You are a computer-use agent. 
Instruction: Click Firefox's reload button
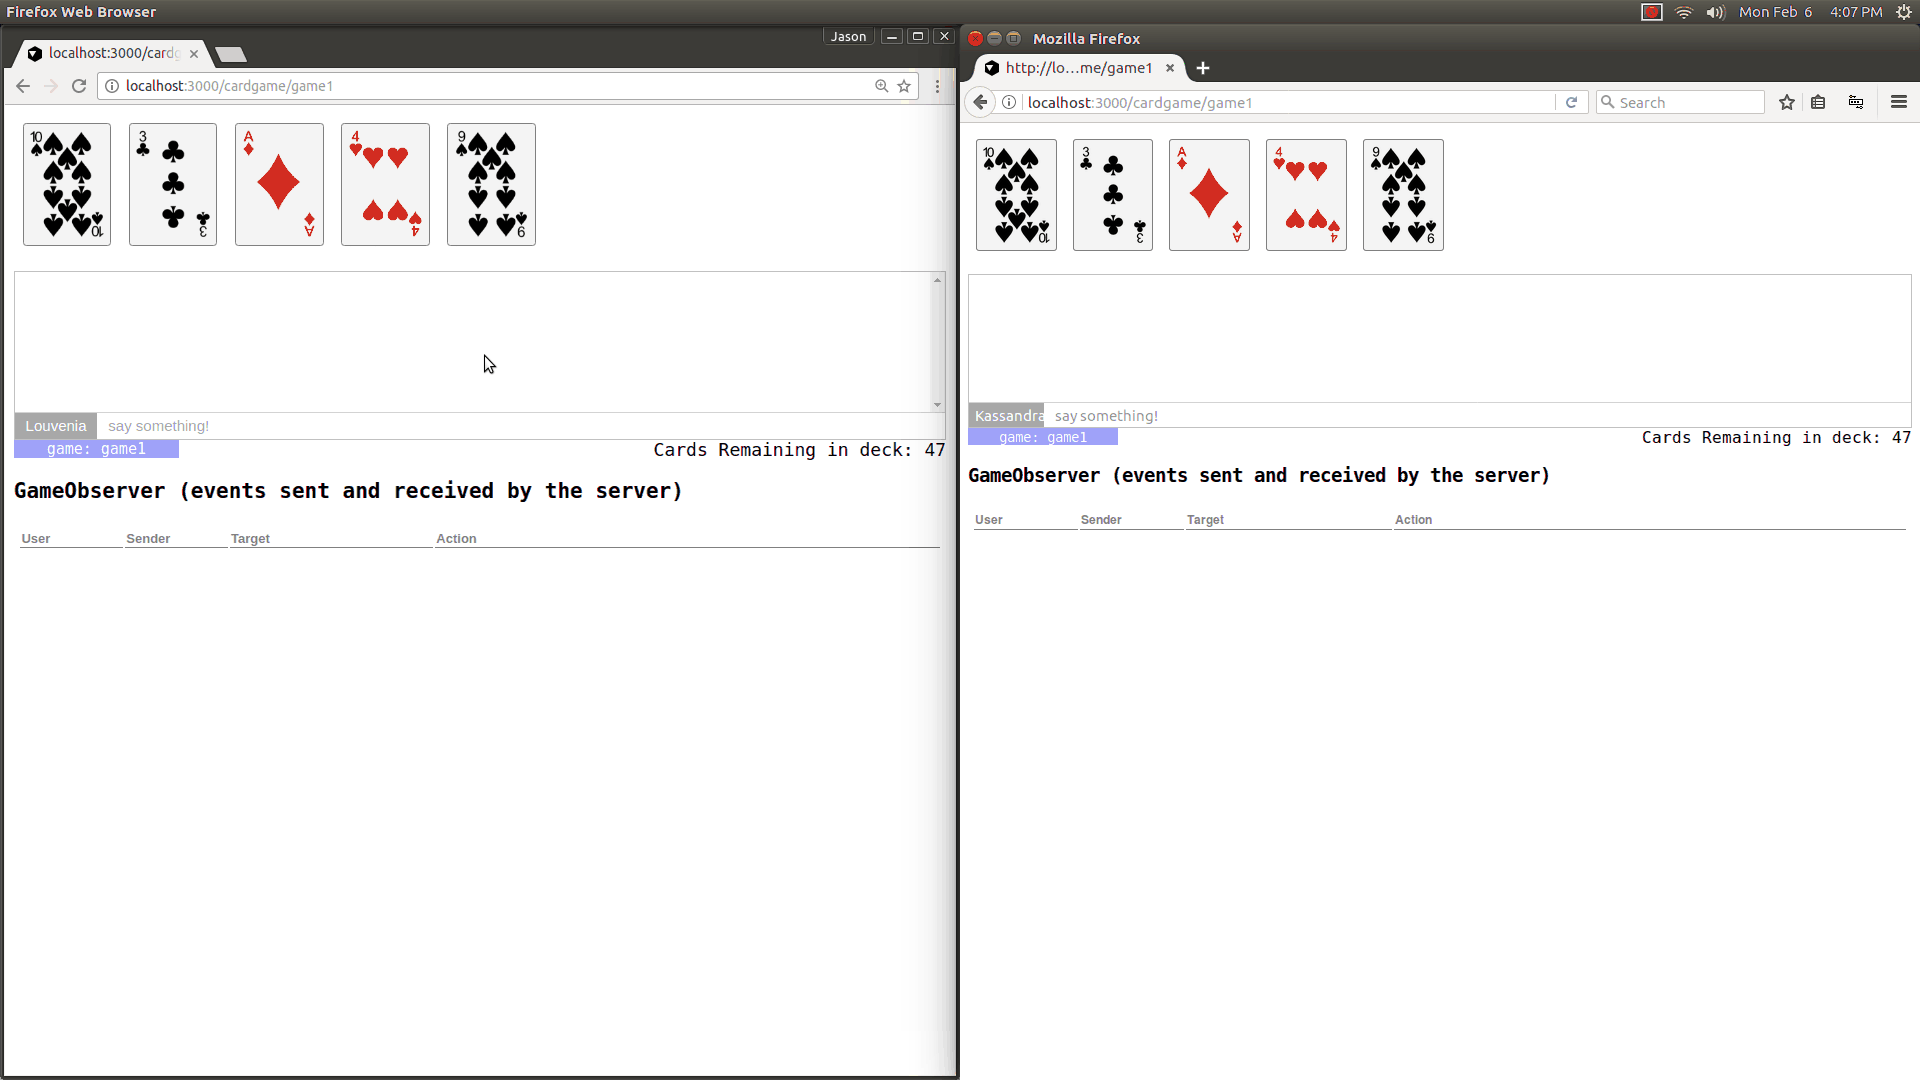[x=1571, y=102]
